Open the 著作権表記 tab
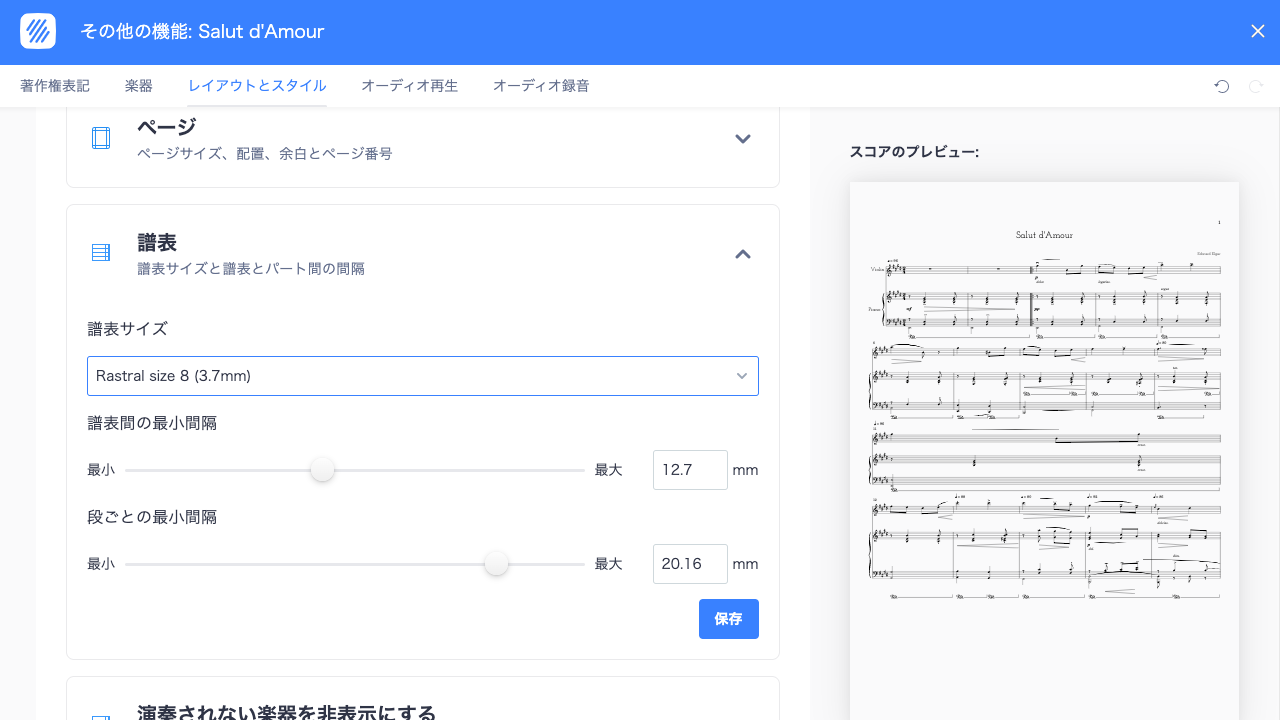 (x=55, y=86)
